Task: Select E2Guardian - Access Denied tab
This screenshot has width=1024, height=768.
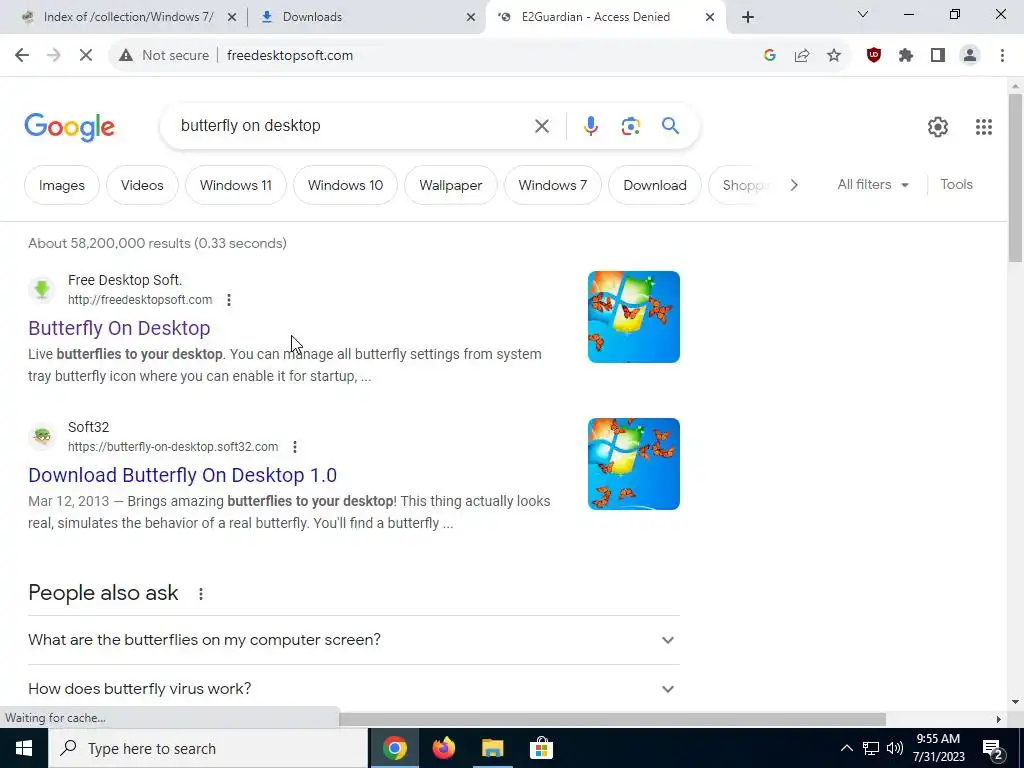Action: tap(595, 17)
